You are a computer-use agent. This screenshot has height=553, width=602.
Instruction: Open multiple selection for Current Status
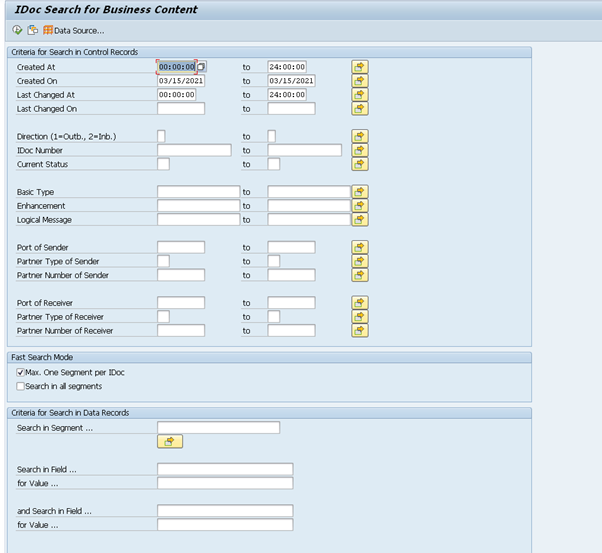click(x=360, y=164)
